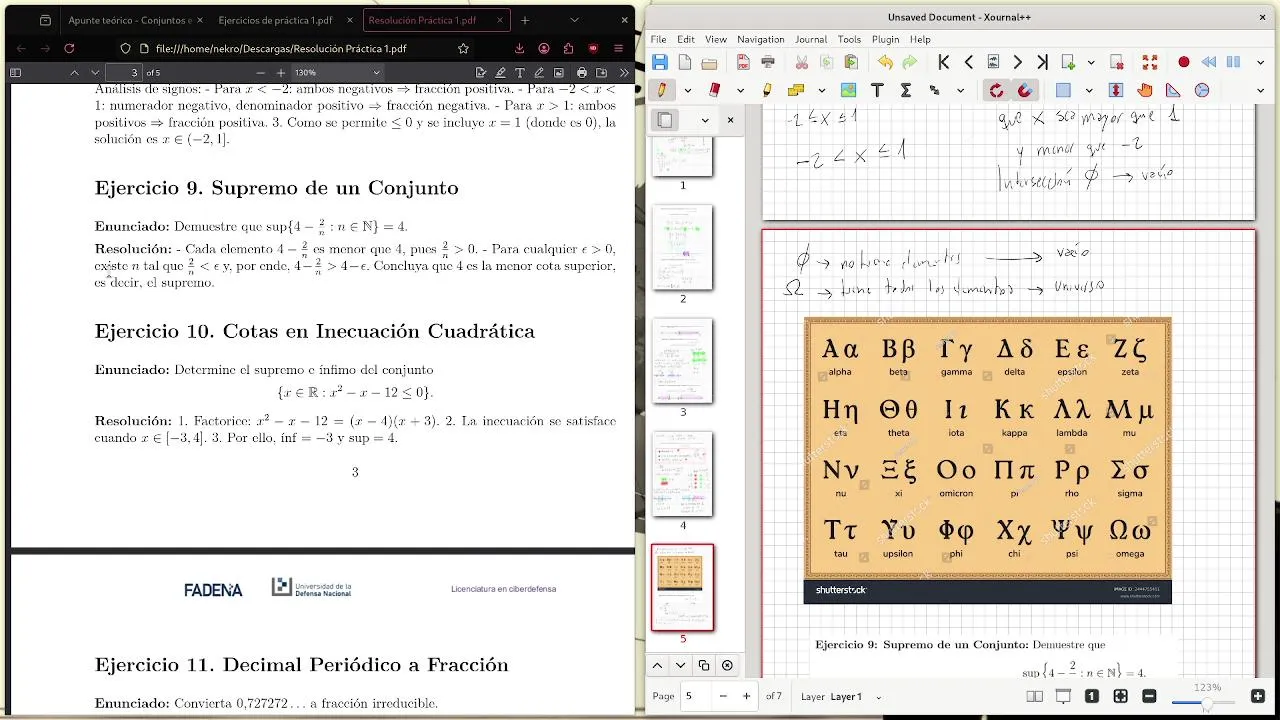This screenshot has width=1280, height=720.
Task: Start audio recording with red dot
Action: pos(1184,62)
